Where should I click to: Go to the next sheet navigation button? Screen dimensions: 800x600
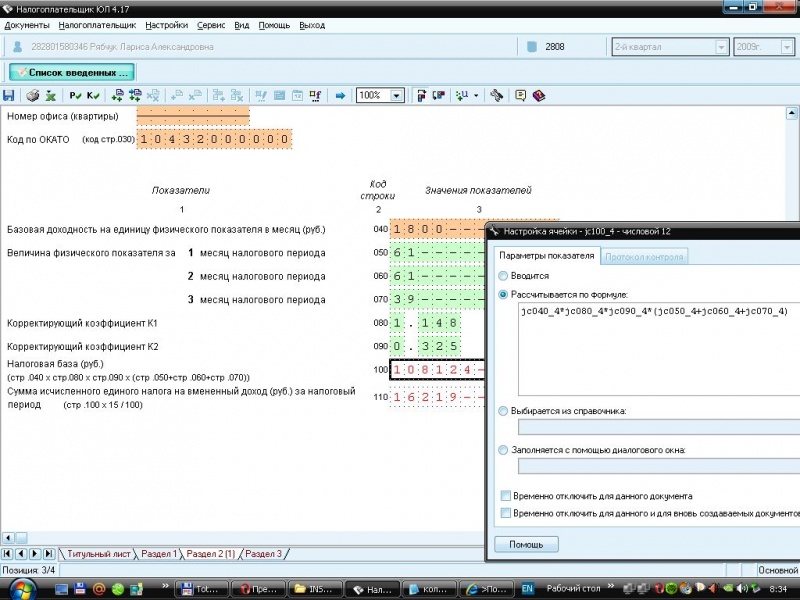coord(35,554)
